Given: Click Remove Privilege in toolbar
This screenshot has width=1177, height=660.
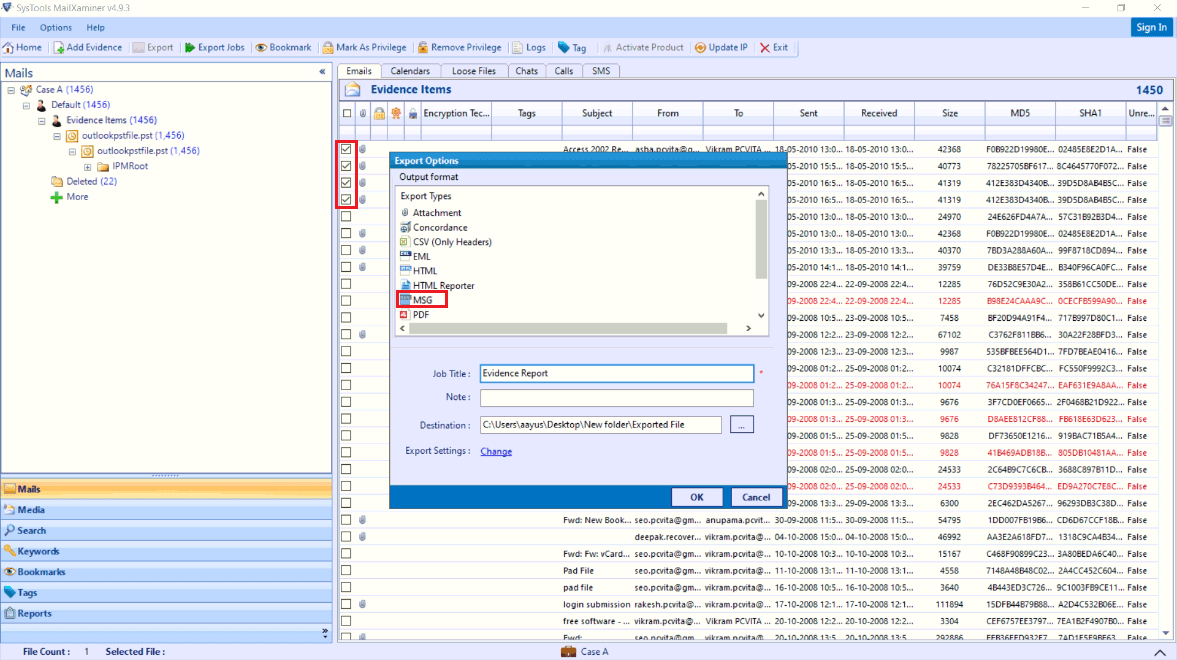Looking at the screenshot, I should [459, 47].
